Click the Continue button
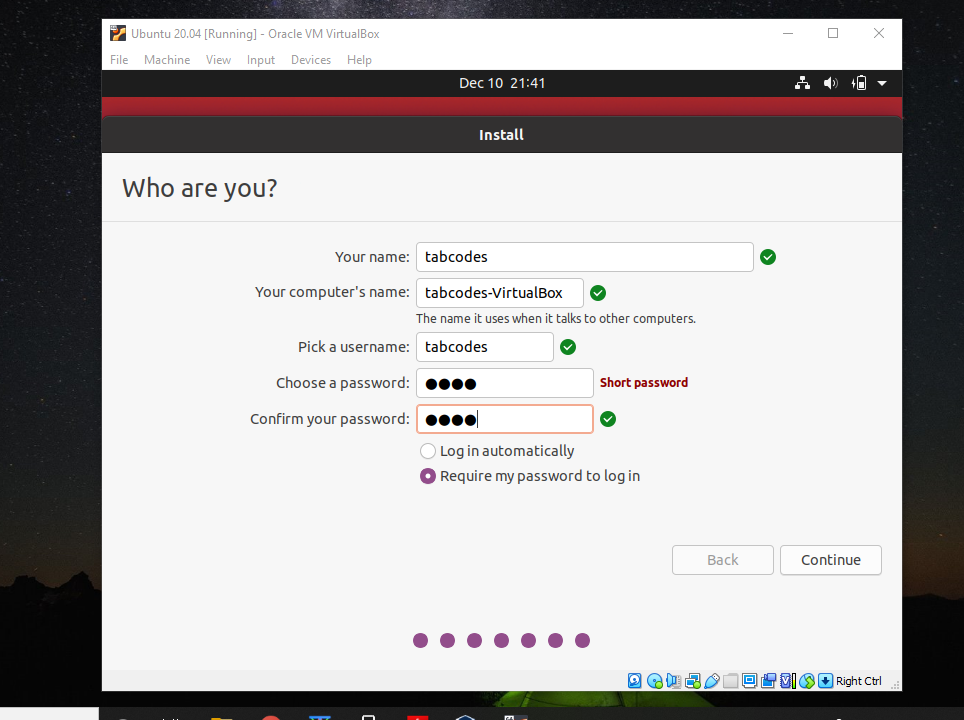Image resolution: width=964 pixels, height=720 pixels. click(x=830, y=560)
